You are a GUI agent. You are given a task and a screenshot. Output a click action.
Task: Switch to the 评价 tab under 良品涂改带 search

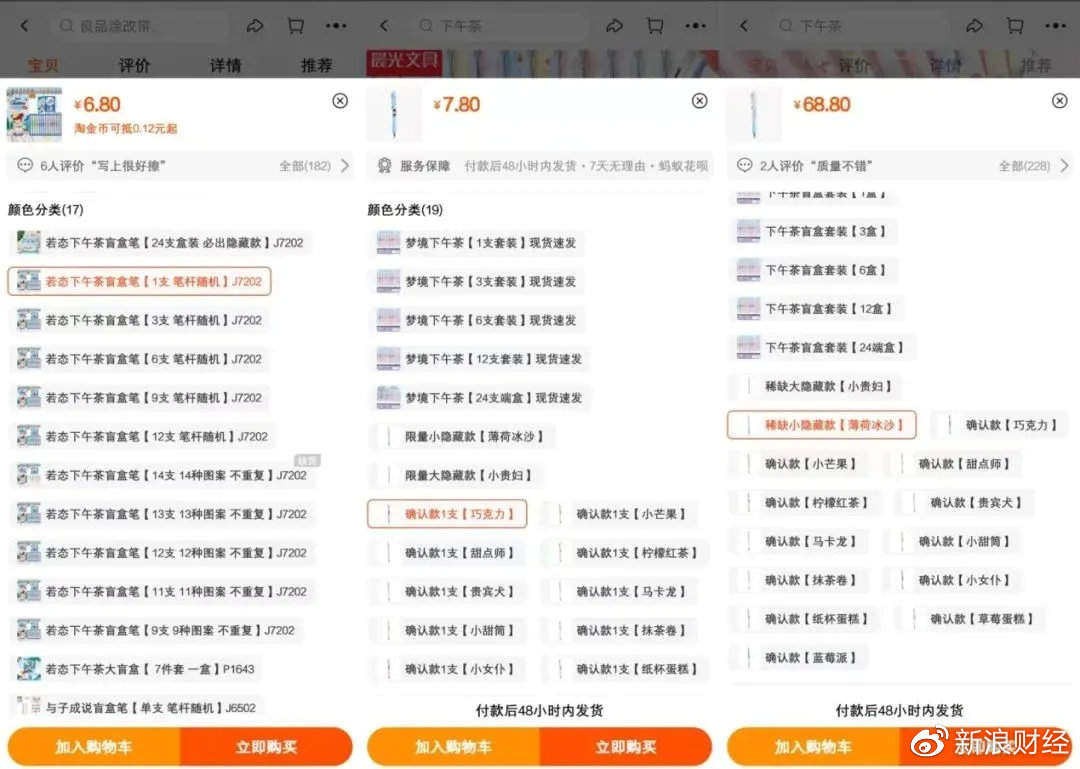(134, 65)
